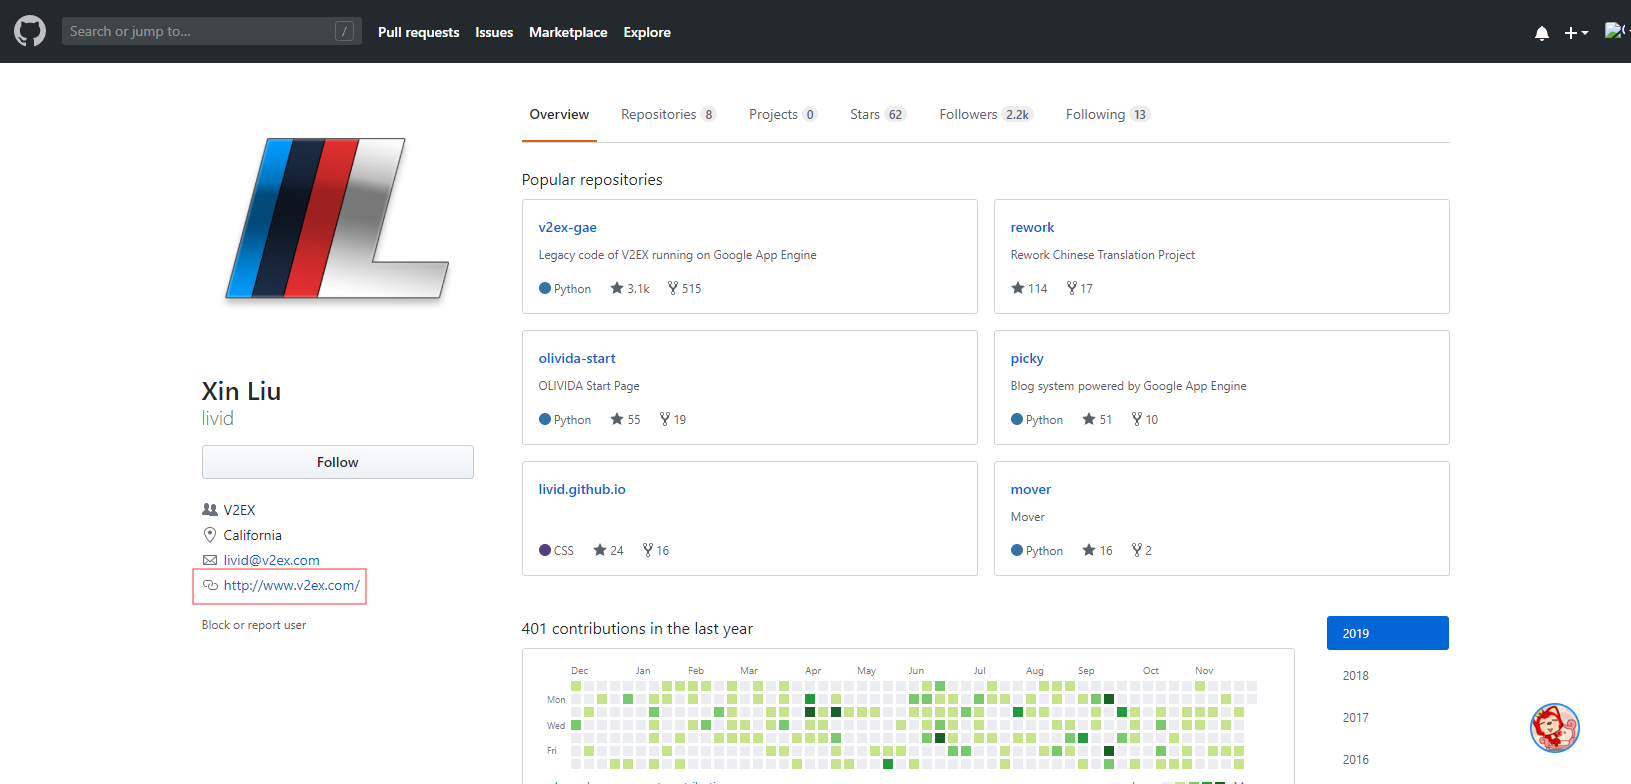The image size is (1631, 784).
Task: Open the Followers tab
Action: pyautogui.click(x=985, y=114)
